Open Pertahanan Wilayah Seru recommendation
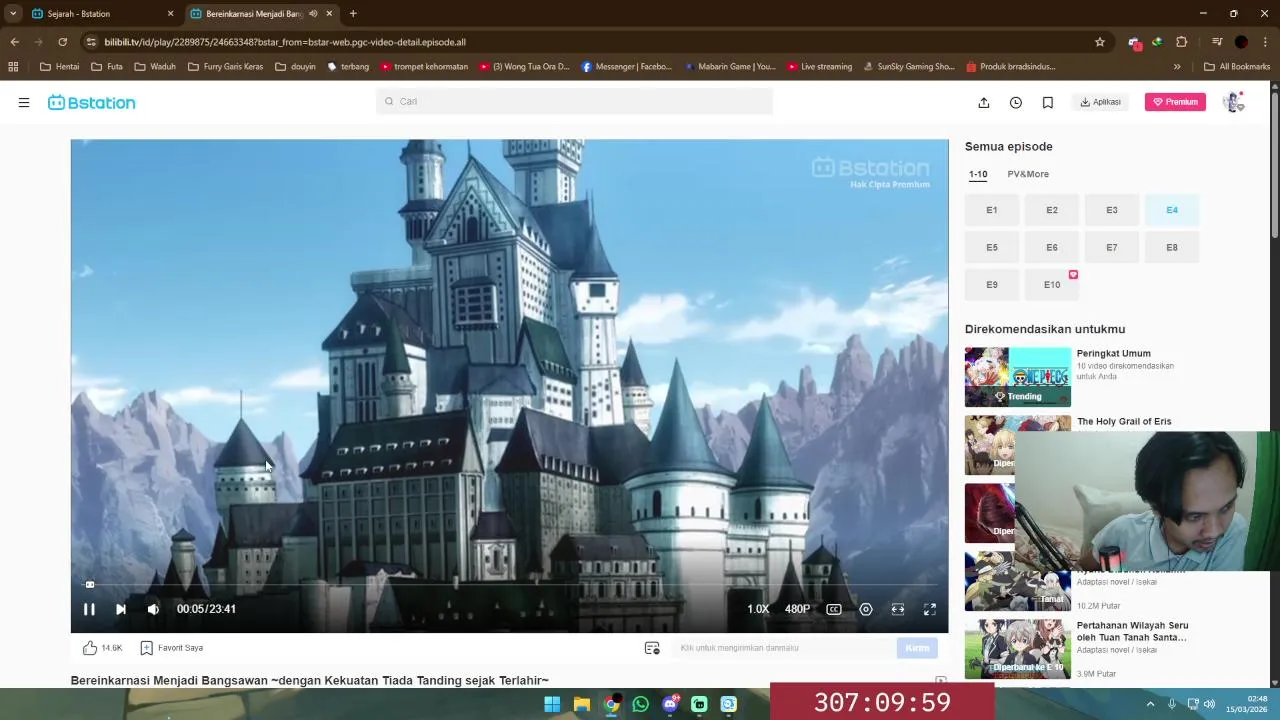This screenshot has width=1280, height=720. click(1133, 631)
